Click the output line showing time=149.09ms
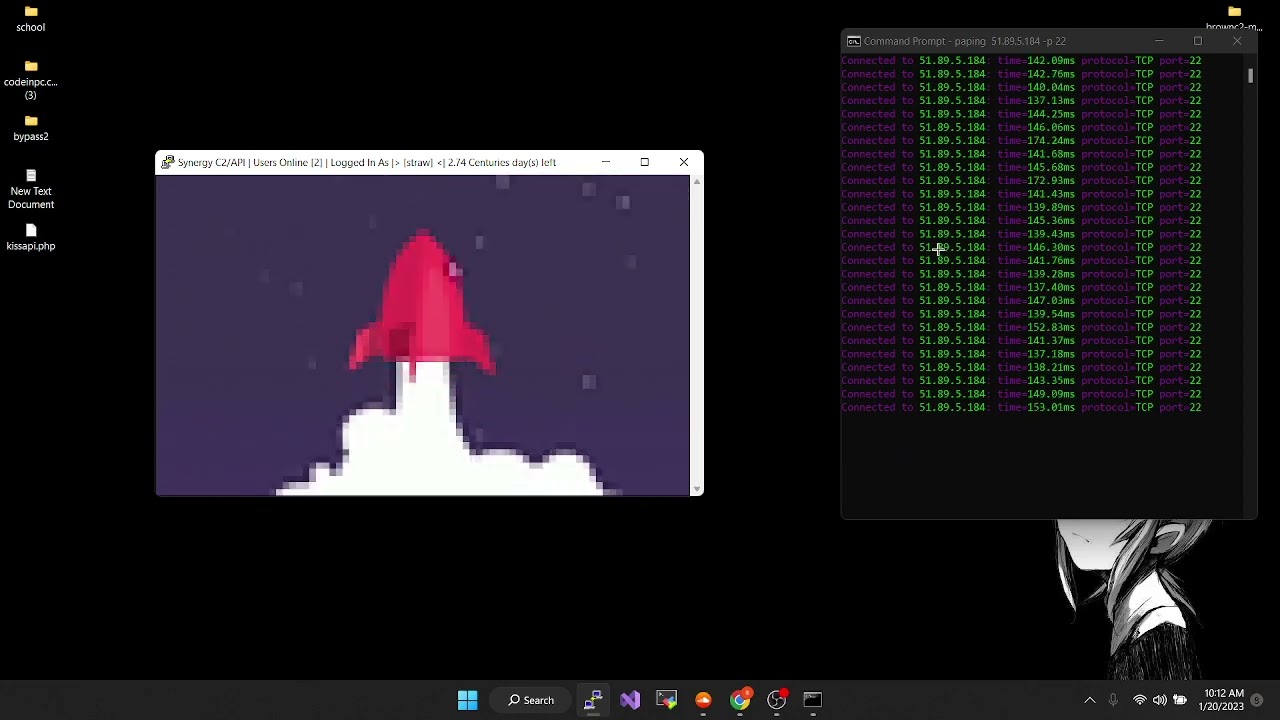 coord(1021,394)
